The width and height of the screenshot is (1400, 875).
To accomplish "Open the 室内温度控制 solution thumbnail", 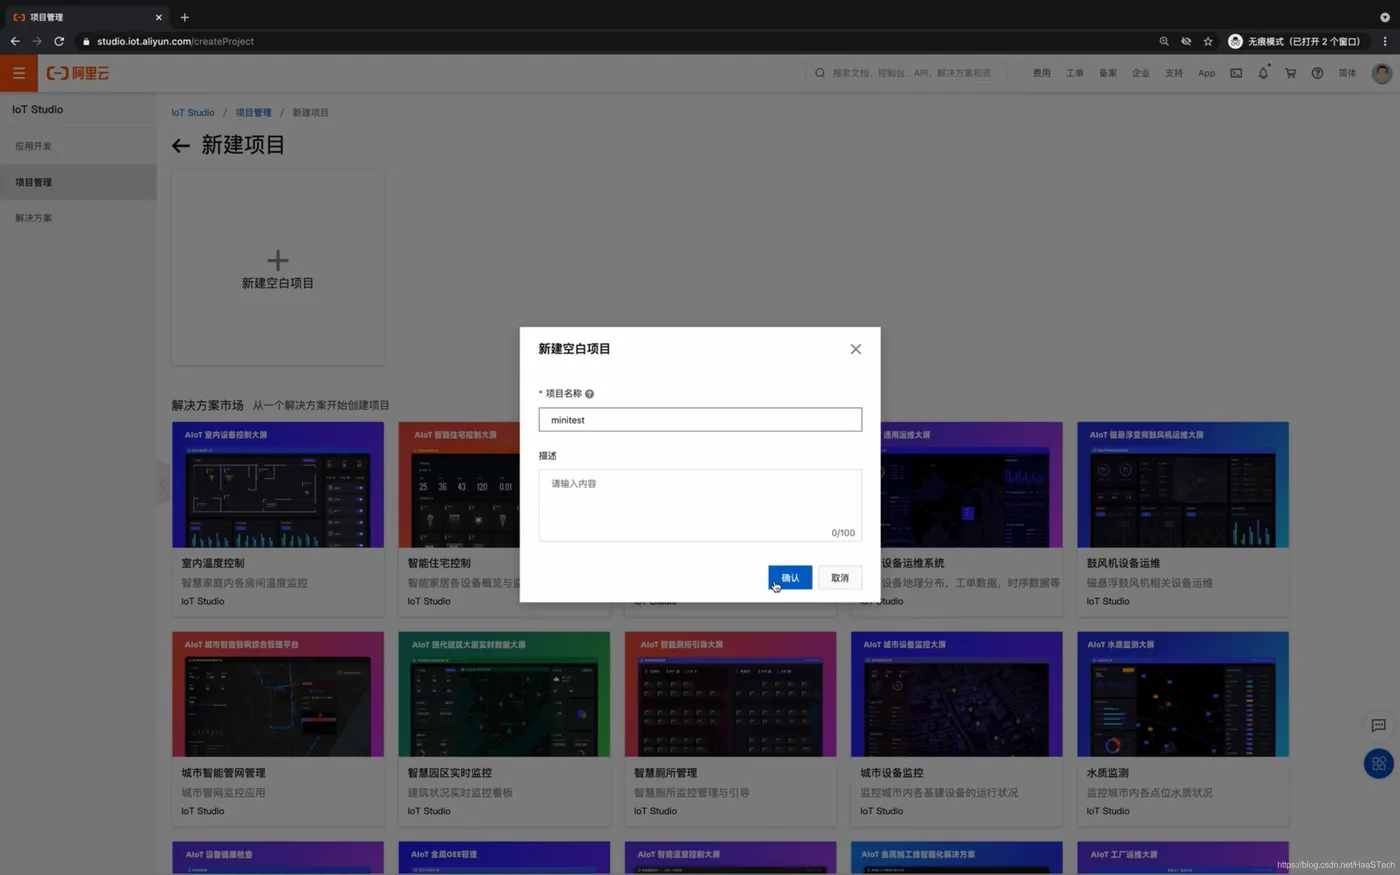I will [278, 484].
